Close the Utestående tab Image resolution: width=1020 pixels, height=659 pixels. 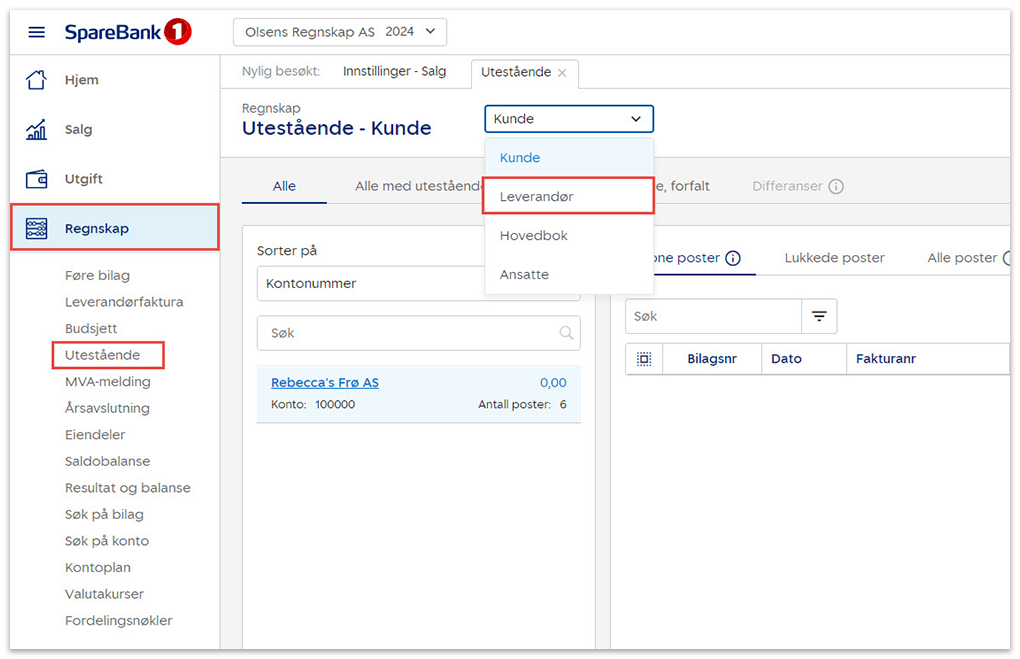pyautogui.click(x=562, y=73)
